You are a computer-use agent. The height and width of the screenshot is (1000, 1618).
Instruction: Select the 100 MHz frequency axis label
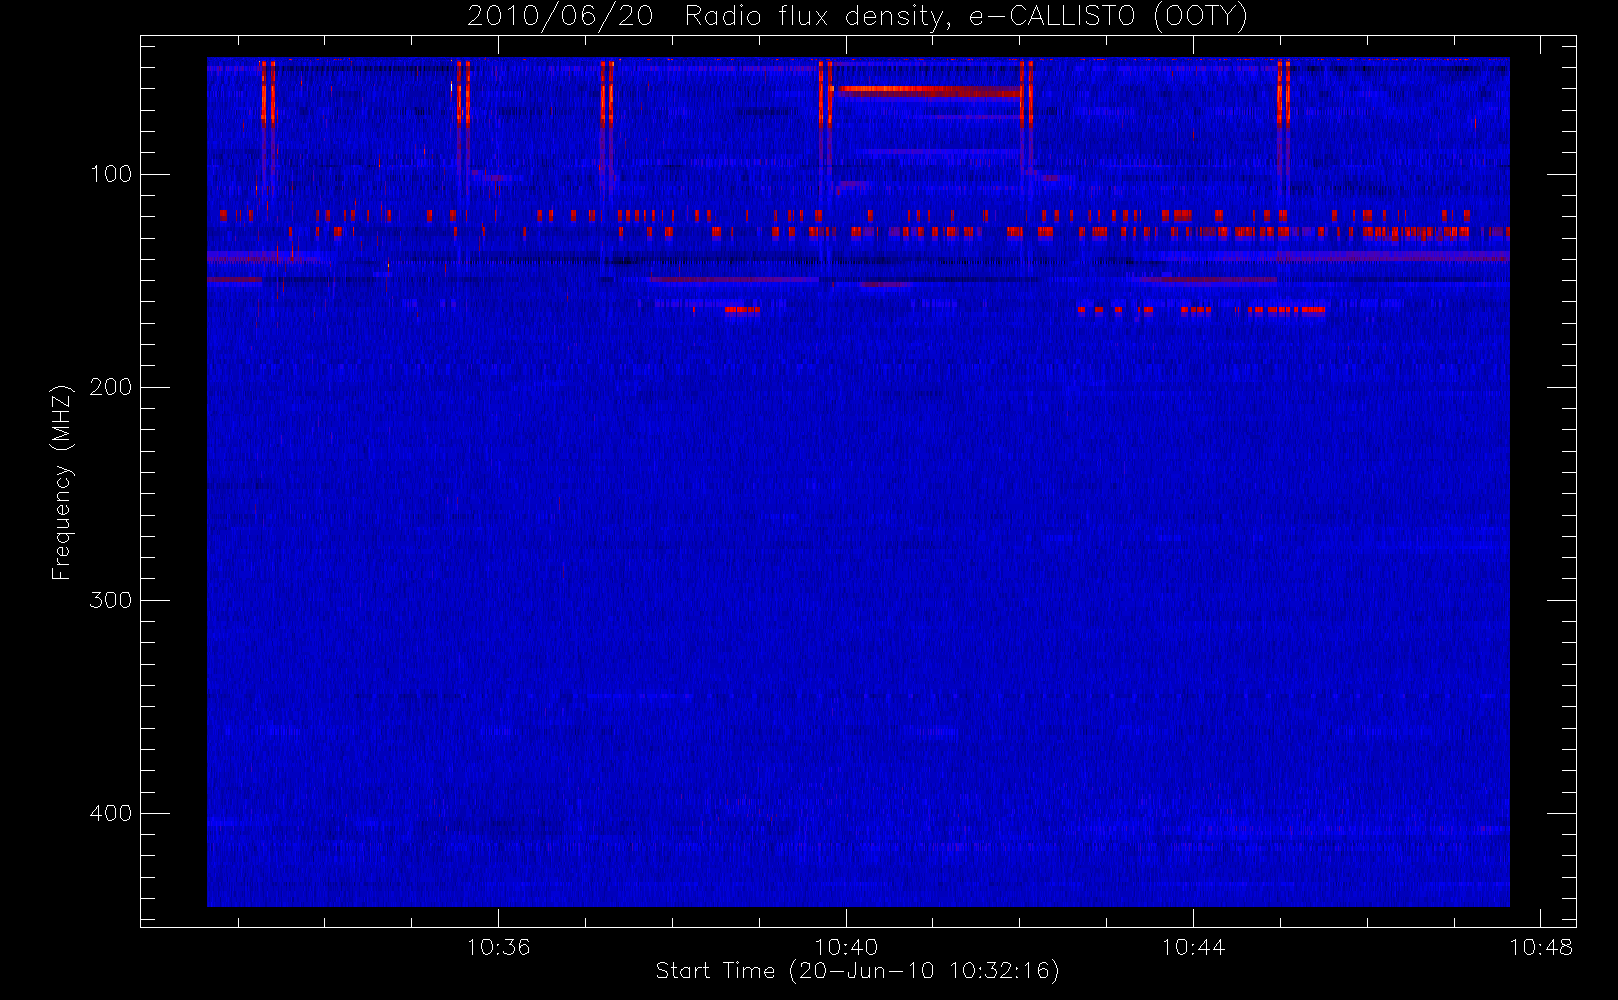[x=111, y=174]
